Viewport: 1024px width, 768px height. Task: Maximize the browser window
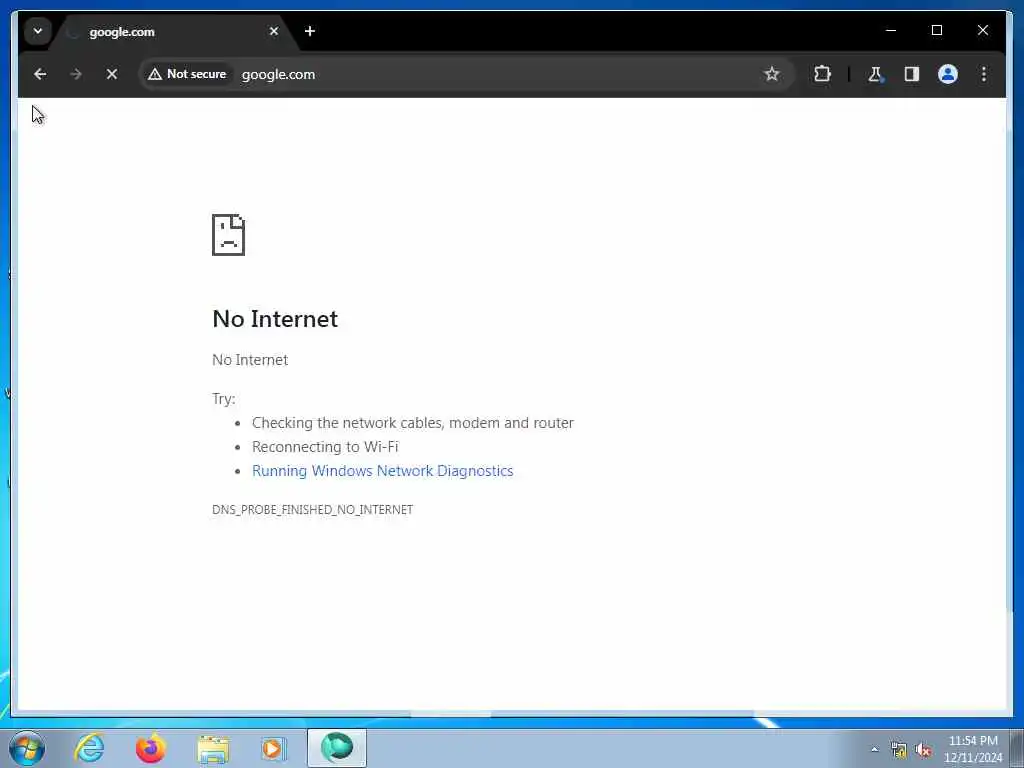(936, 30)
